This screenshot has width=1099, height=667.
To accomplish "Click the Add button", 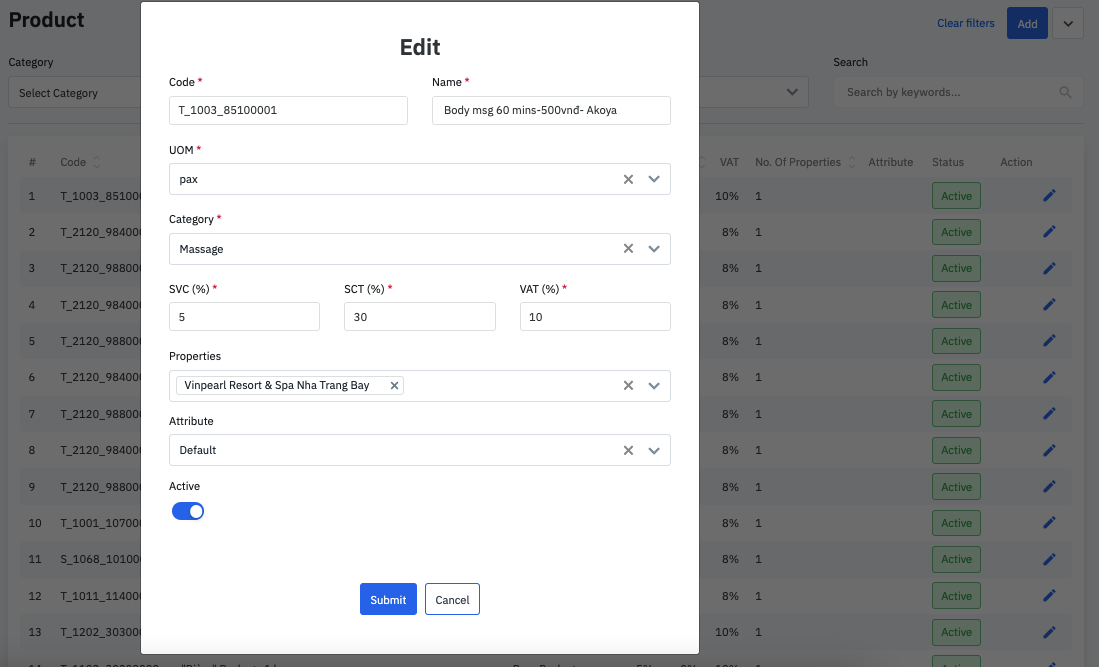I will [1027, 23].
